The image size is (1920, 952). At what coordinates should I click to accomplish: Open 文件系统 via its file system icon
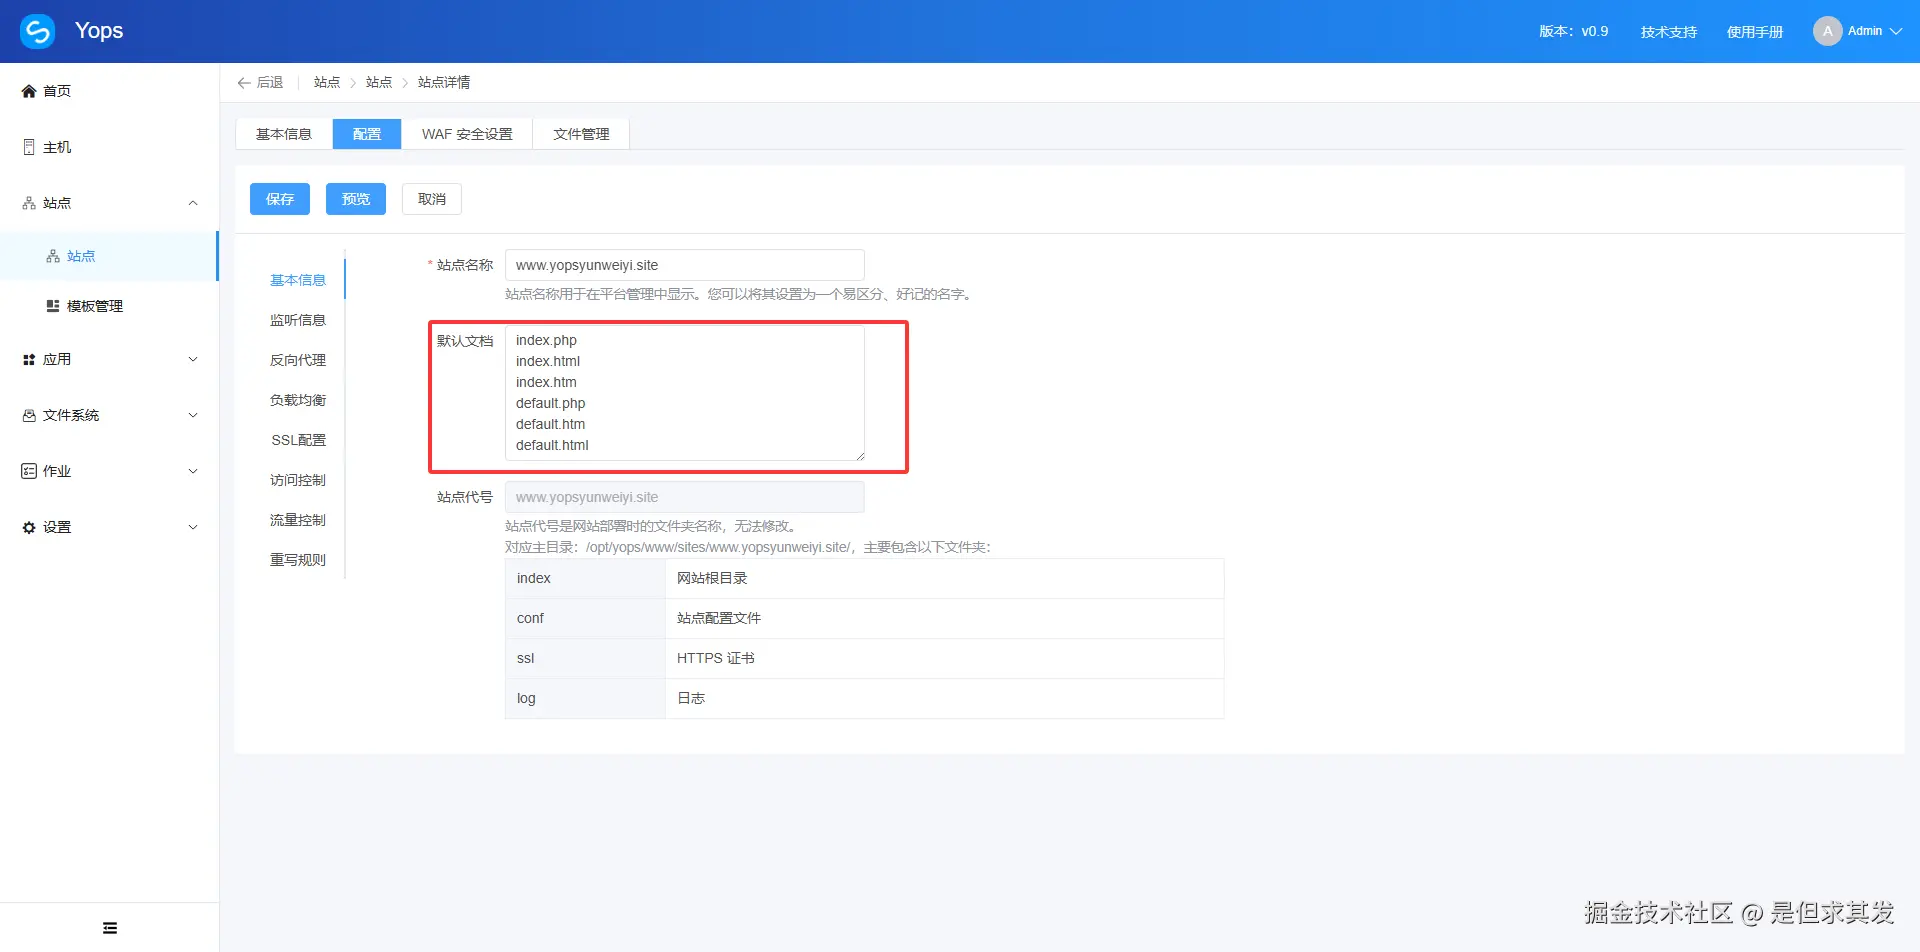pyautogui.click(x=28, y=415)
